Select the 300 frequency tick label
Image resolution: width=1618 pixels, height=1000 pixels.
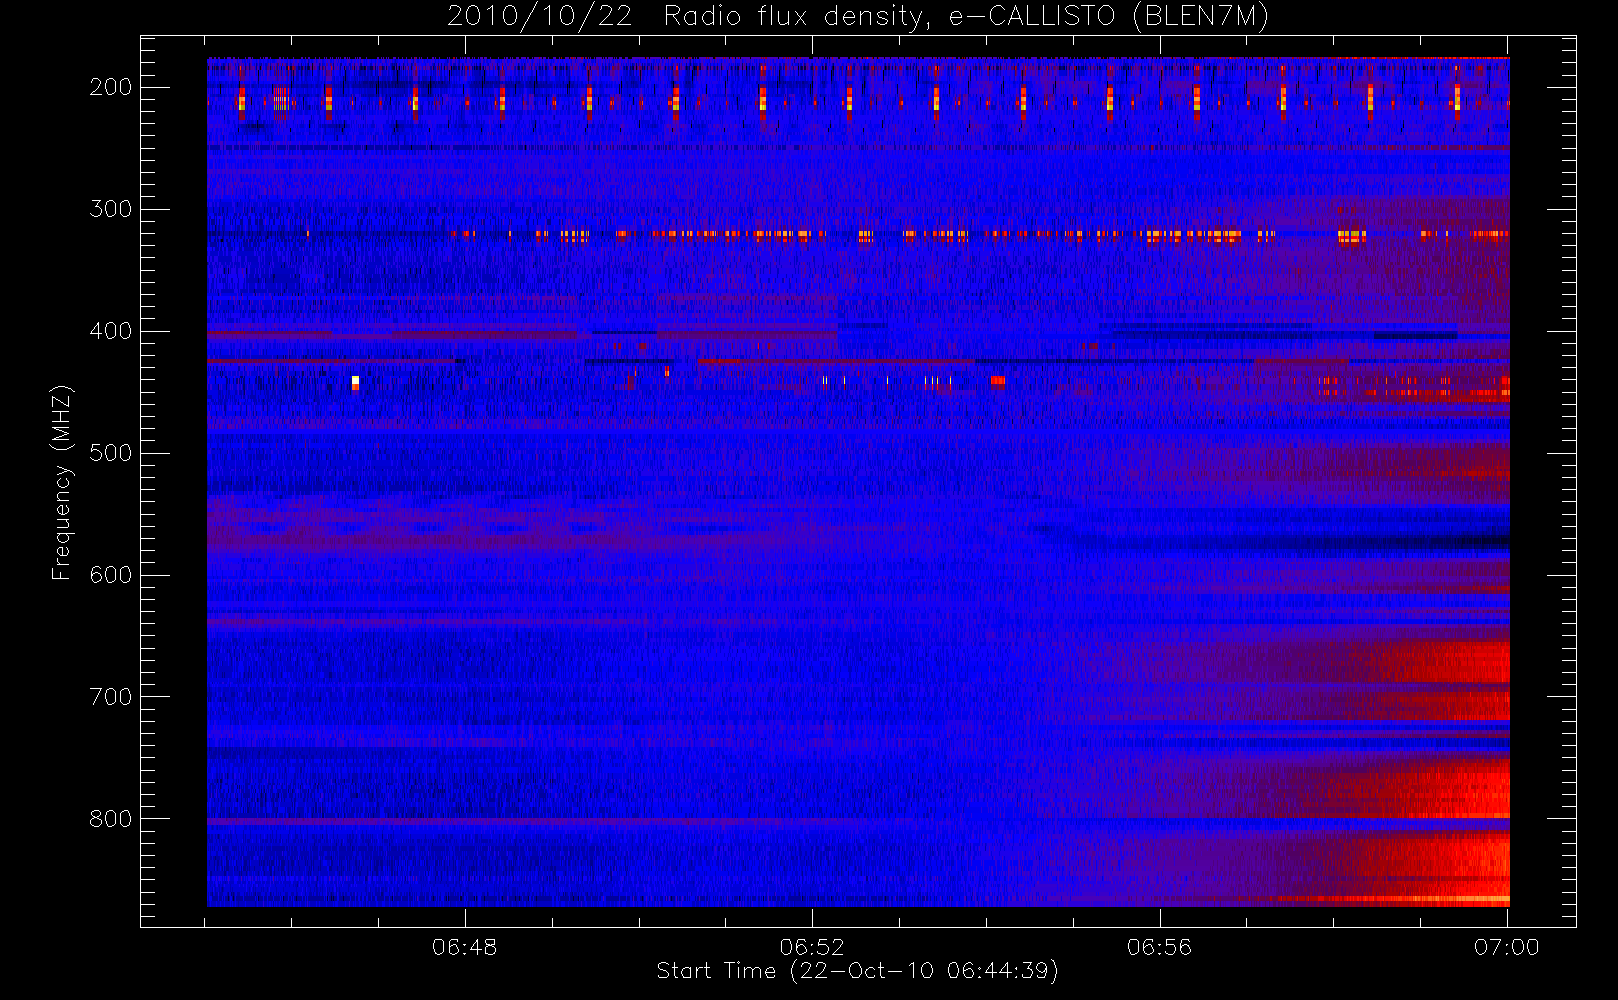(110, 209)
